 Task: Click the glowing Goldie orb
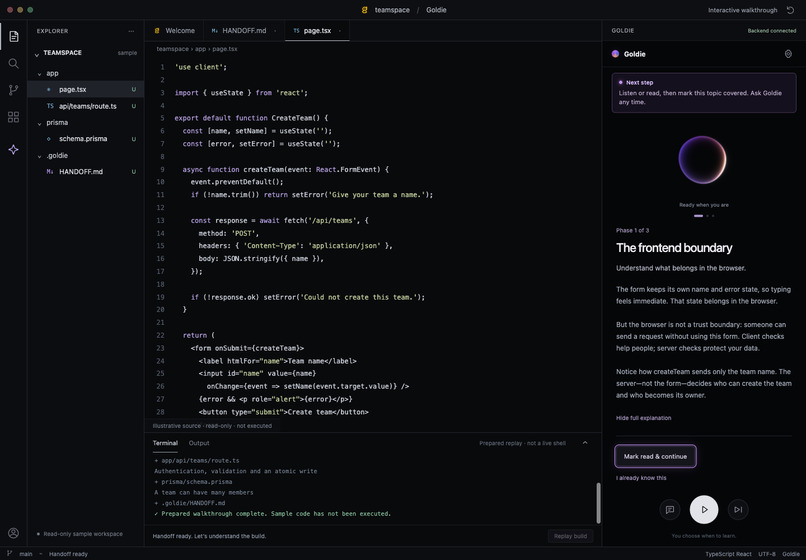pyautogui.click(x=703, y=160)
